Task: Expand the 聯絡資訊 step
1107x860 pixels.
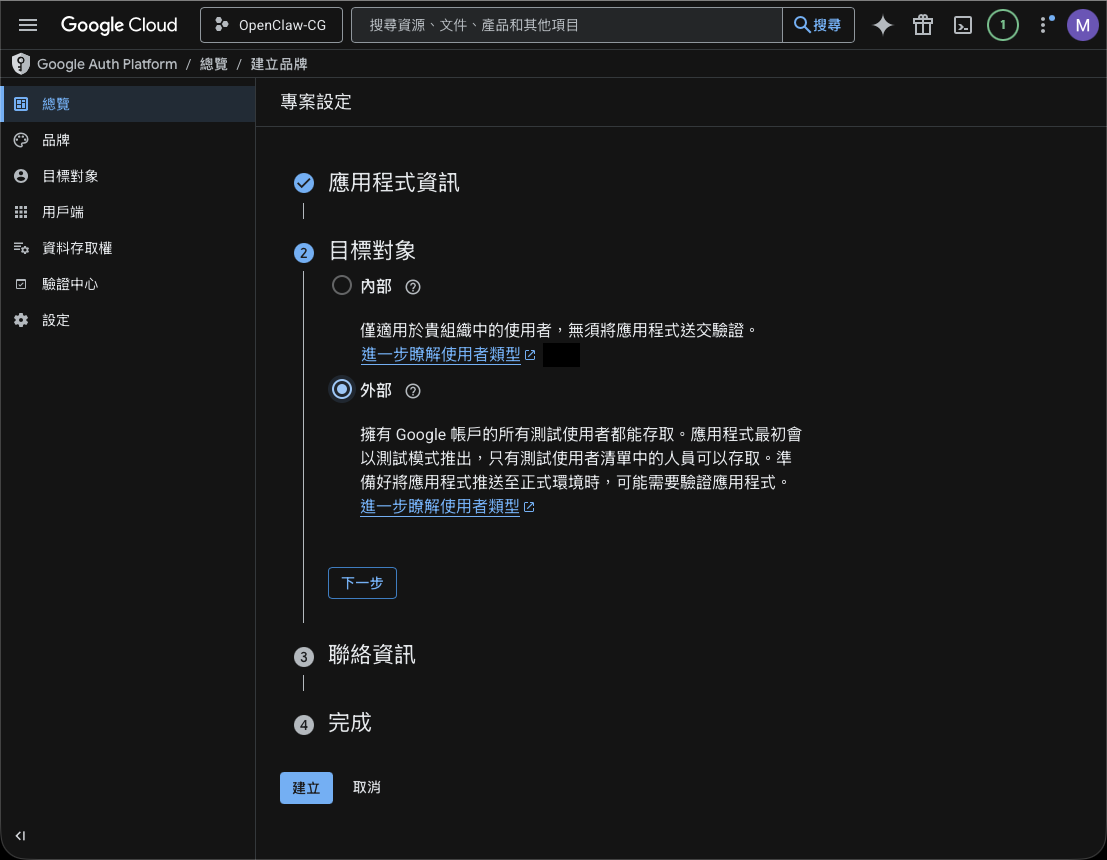Action: (371, 656)
